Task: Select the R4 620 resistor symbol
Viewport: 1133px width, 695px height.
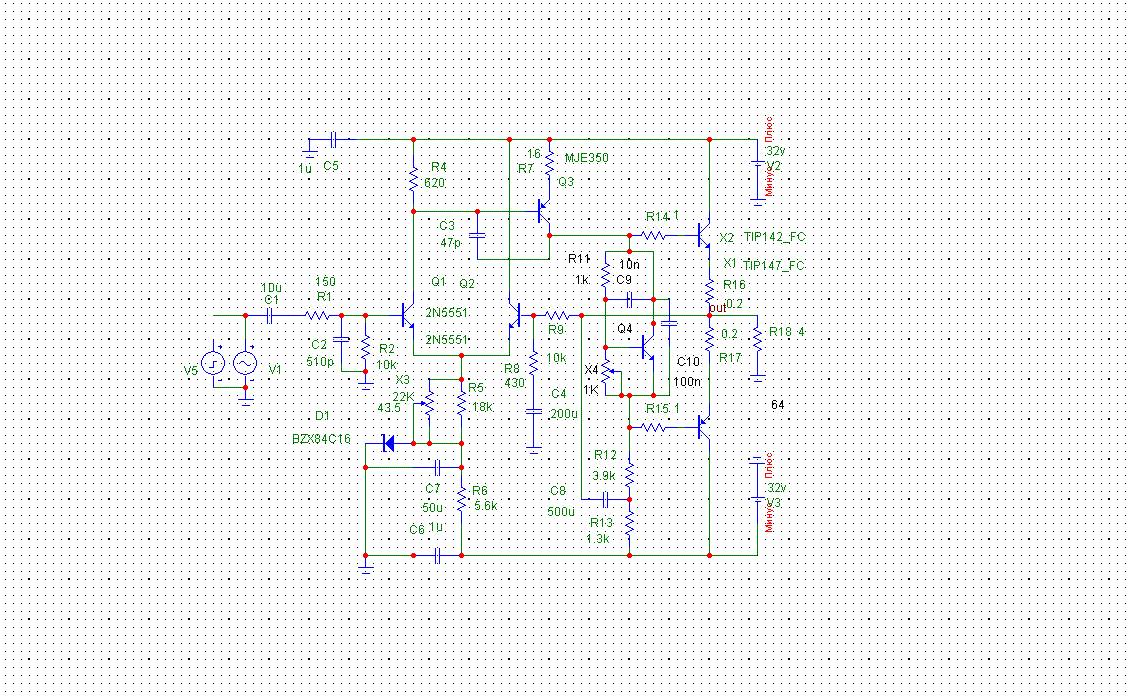Action: (x=413, y=181)
